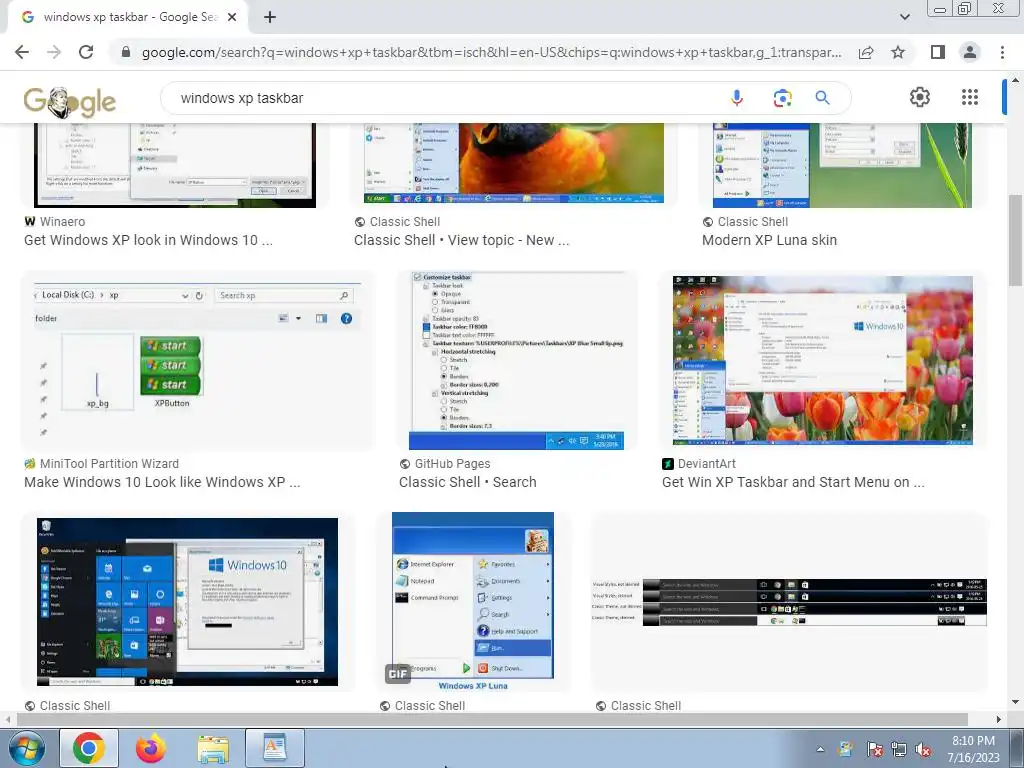Screen dimensions: 1024x768
Task: Click the muted volume tray icon
Action: pyautogui.click(x=923, y=750)
